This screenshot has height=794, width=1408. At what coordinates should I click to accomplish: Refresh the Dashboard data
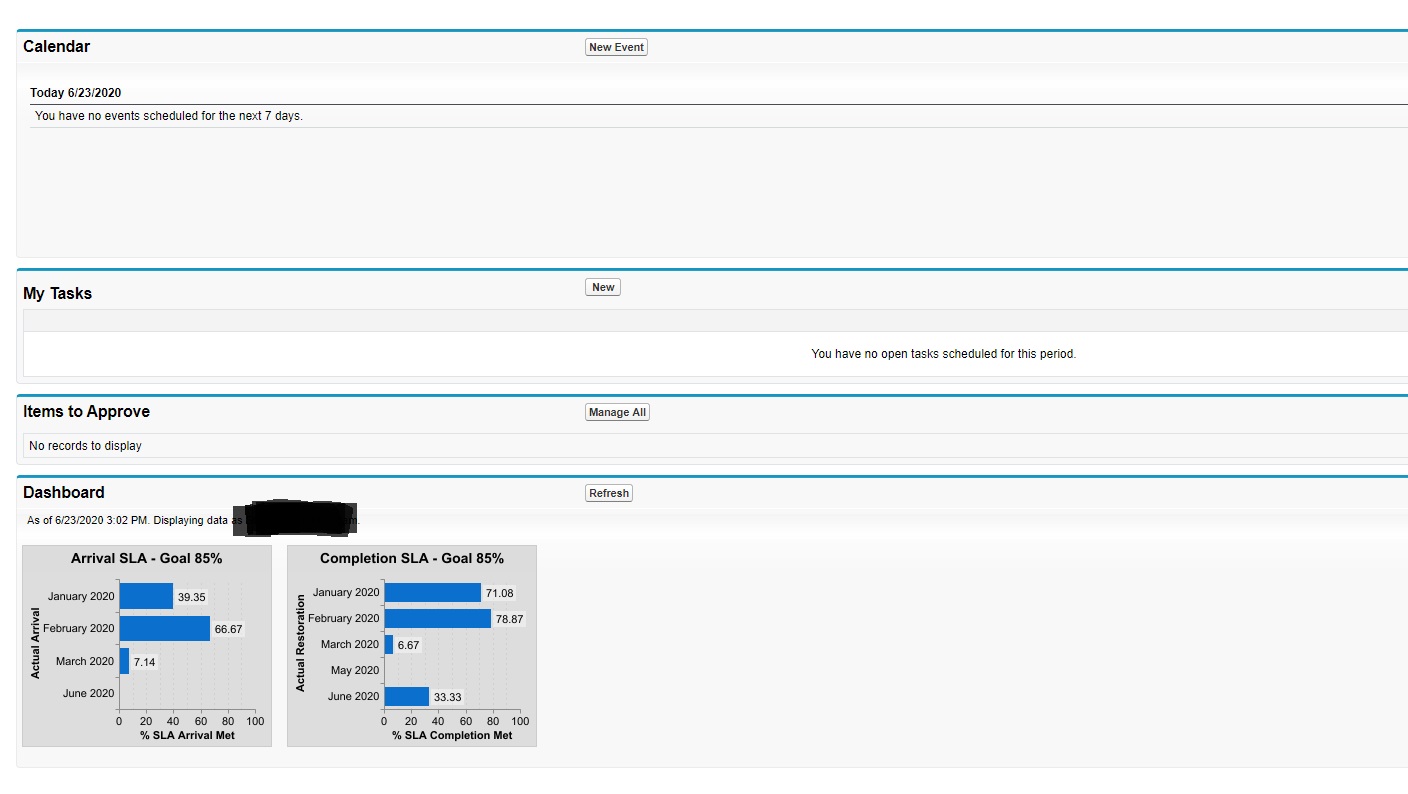(x=609, y=493)
